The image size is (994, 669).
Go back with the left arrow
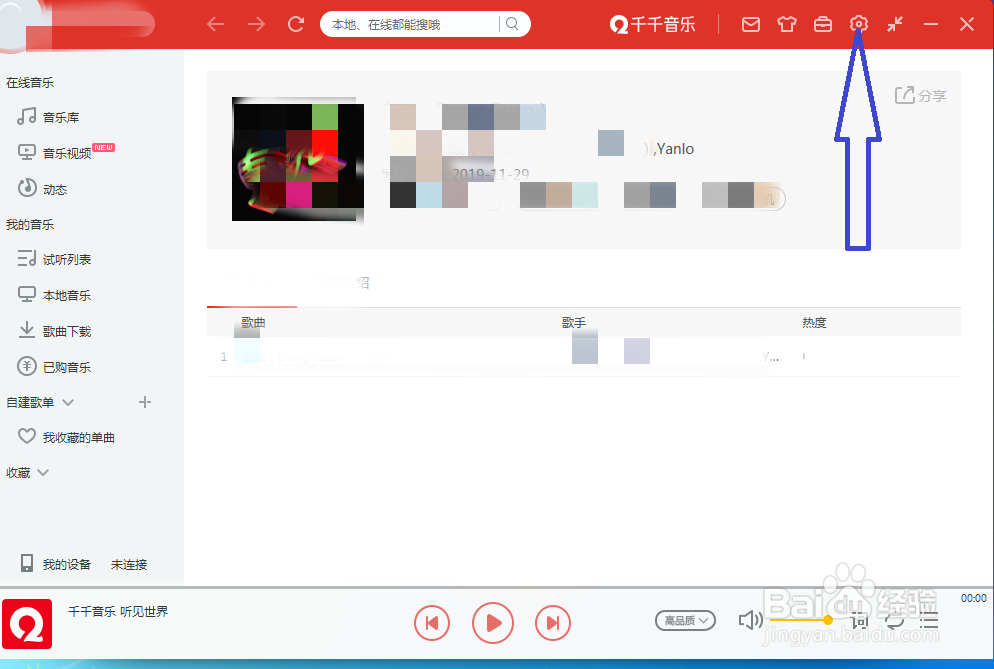[x=216, y=25]
